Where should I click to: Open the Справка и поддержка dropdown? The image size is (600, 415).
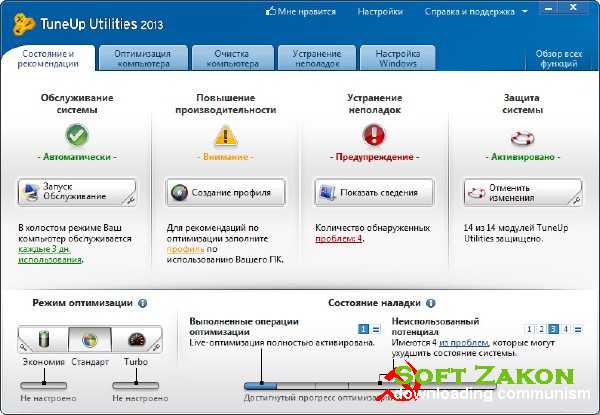pyautogui.click(x=476, y=12)
